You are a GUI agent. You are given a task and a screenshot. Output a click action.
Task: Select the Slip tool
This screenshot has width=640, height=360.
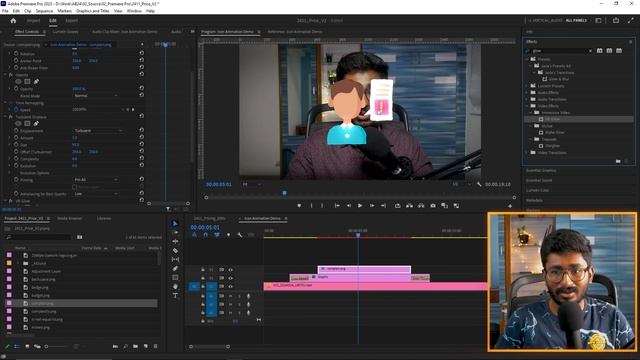pyautogui.click(x=175, y=260)
